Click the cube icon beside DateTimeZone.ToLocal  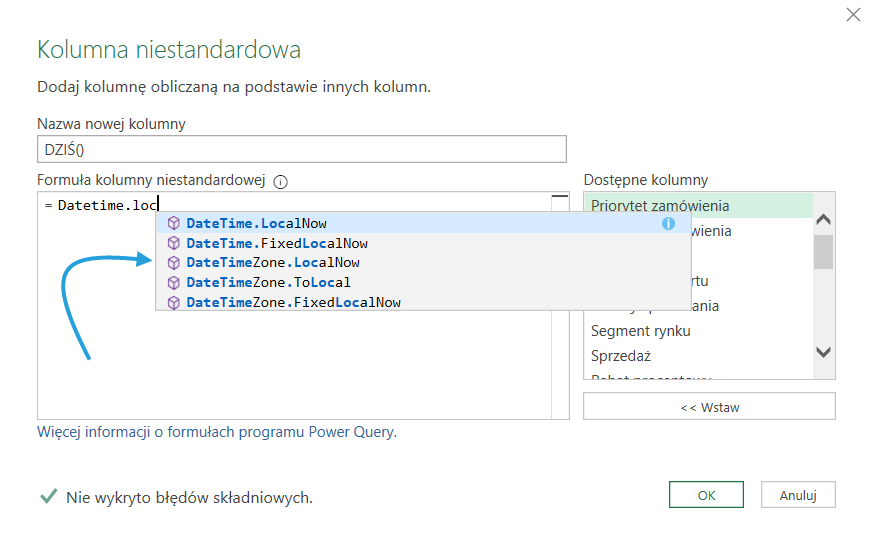174,282
